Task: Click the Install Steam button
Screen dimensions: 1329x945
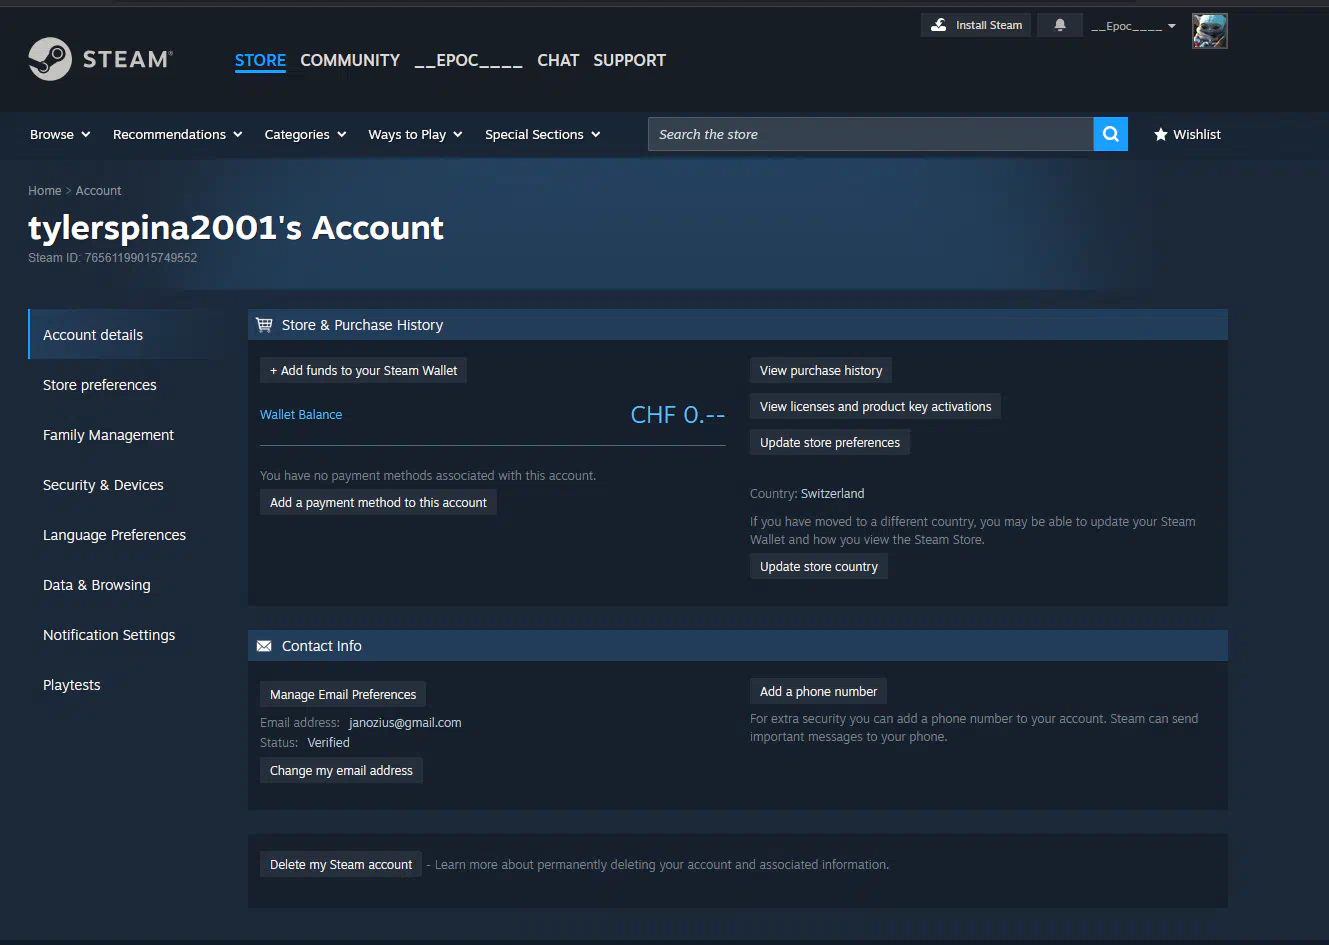Action: 976,25
